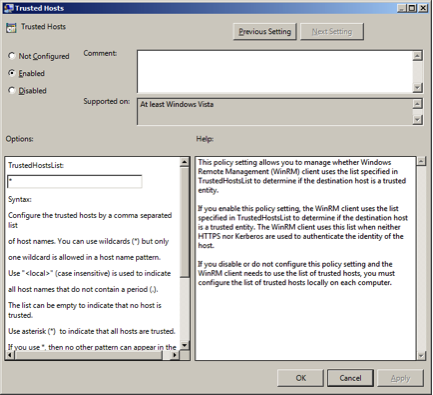Click the Options pane scroll left arrow
The width and height of the screenshot is (433, 395).
point(10,355)
